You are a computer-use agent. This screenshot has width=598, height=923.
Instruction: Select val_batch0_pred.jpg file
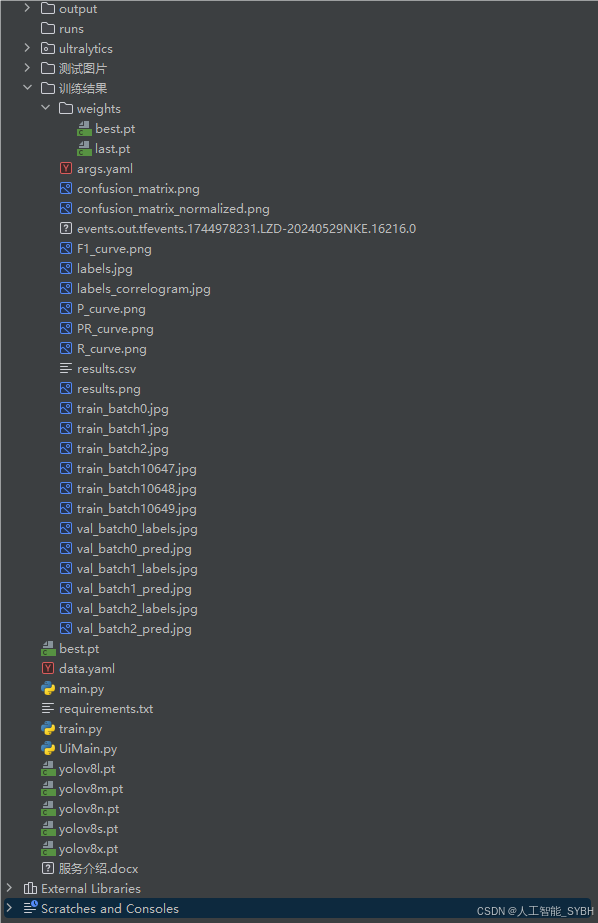[134, 549]
